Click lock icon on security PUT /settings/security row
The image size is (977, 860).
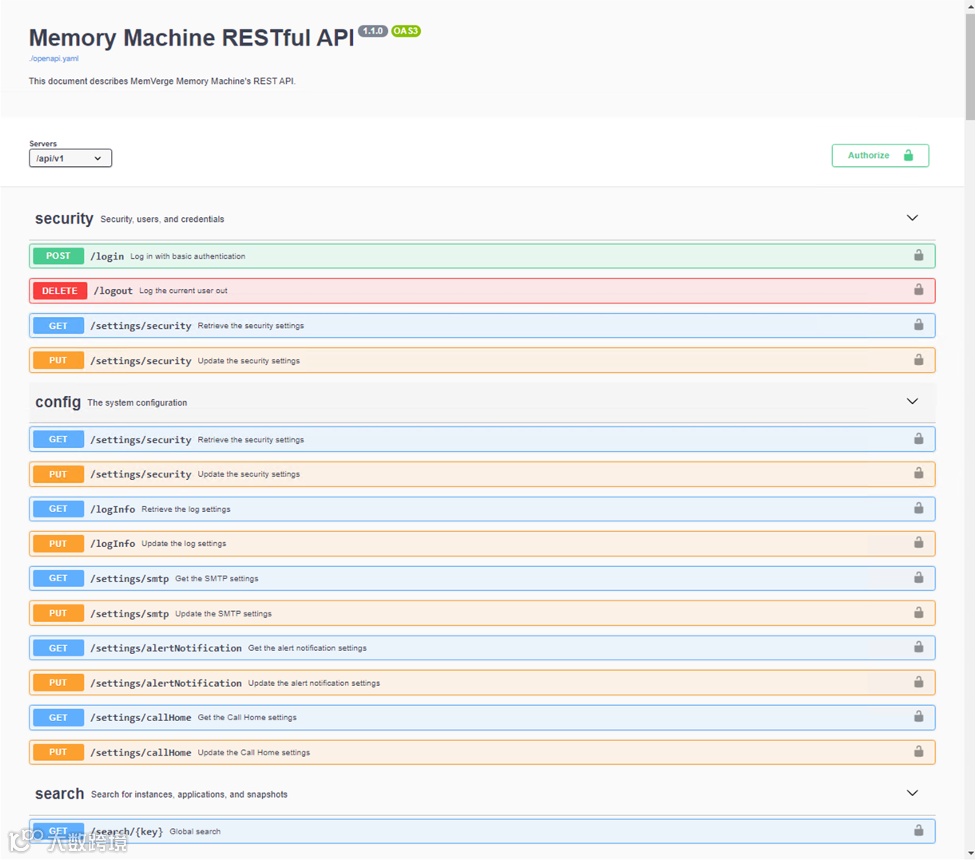click(918, 360)
